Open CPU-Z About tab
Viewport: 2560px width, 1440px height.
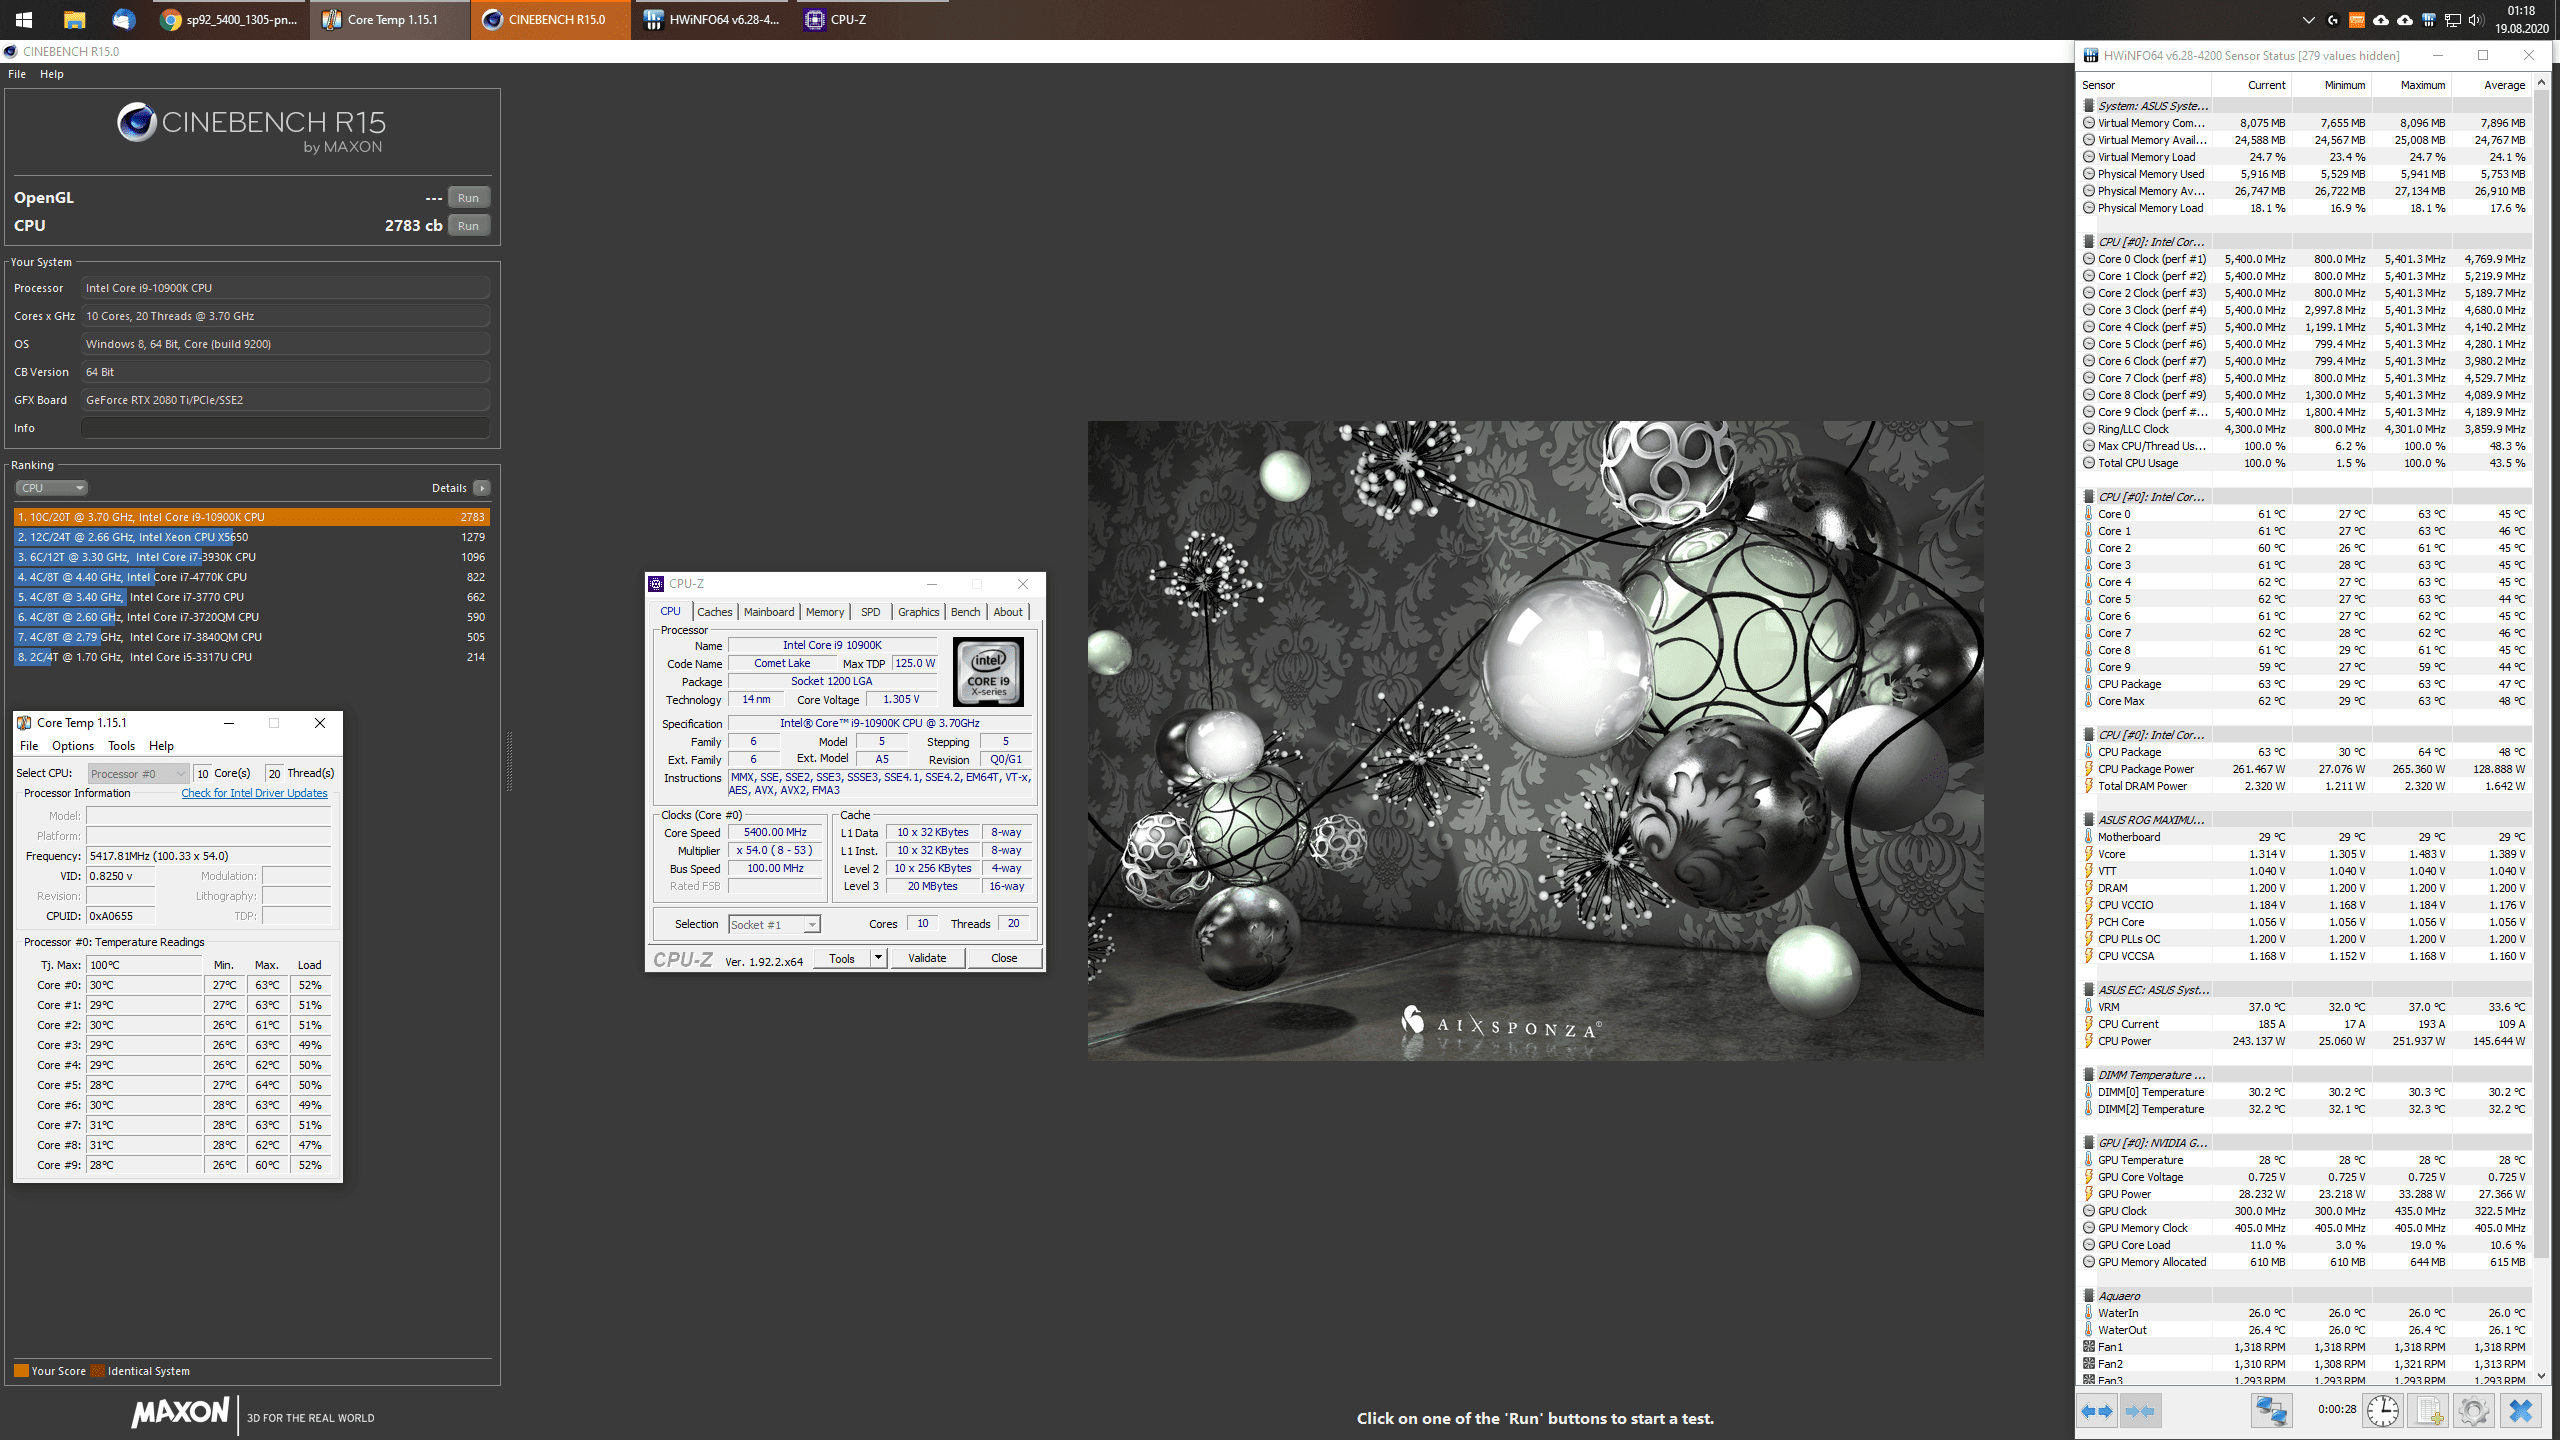pyautogui.click(x=1008, y=612)
